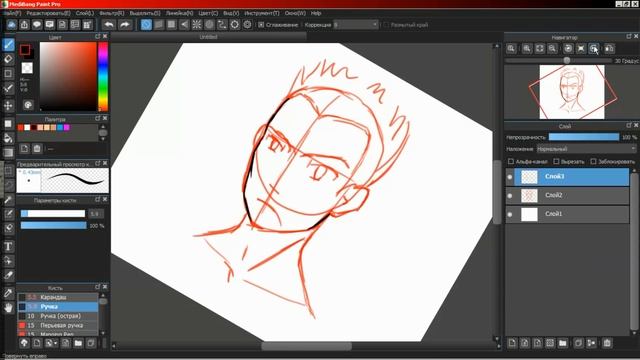This screenshot has width=640, height=360.
Task: Open Редактировать menu
Action: pyautogui.click(x=48, y=13)
